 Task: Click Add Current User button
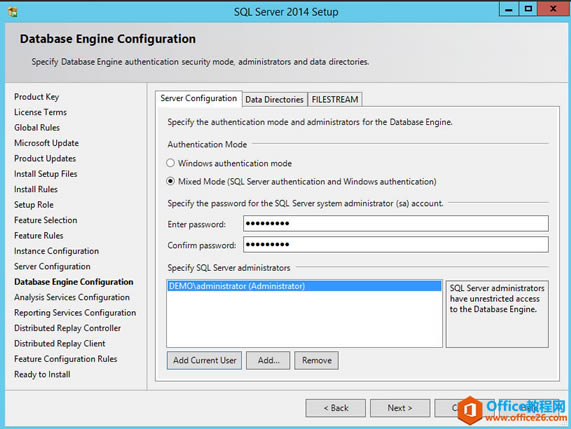[x=204, y=360]
